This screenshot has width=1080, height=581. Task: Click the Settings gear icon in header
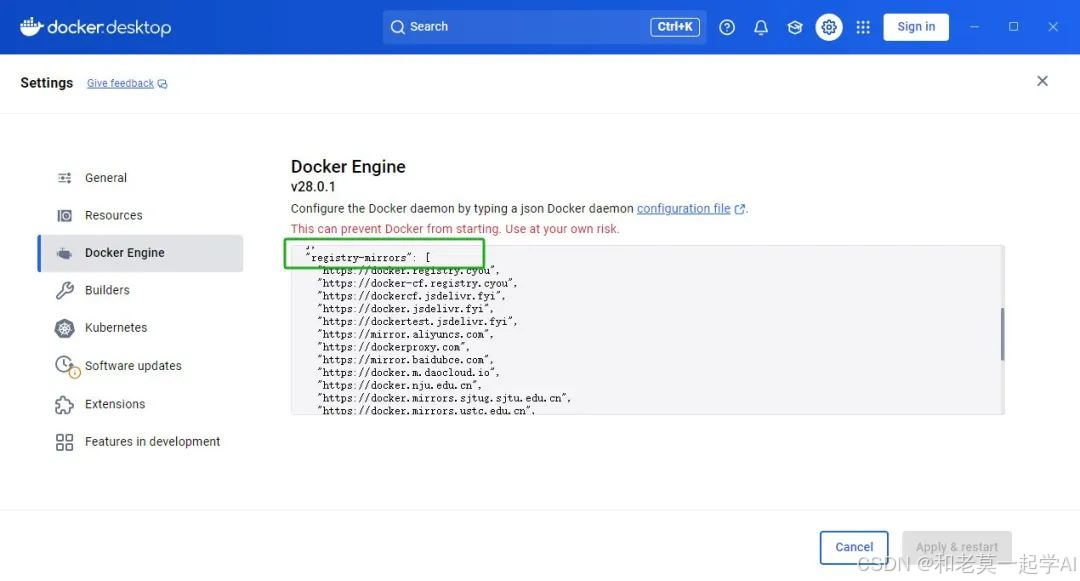coord(829,27)
